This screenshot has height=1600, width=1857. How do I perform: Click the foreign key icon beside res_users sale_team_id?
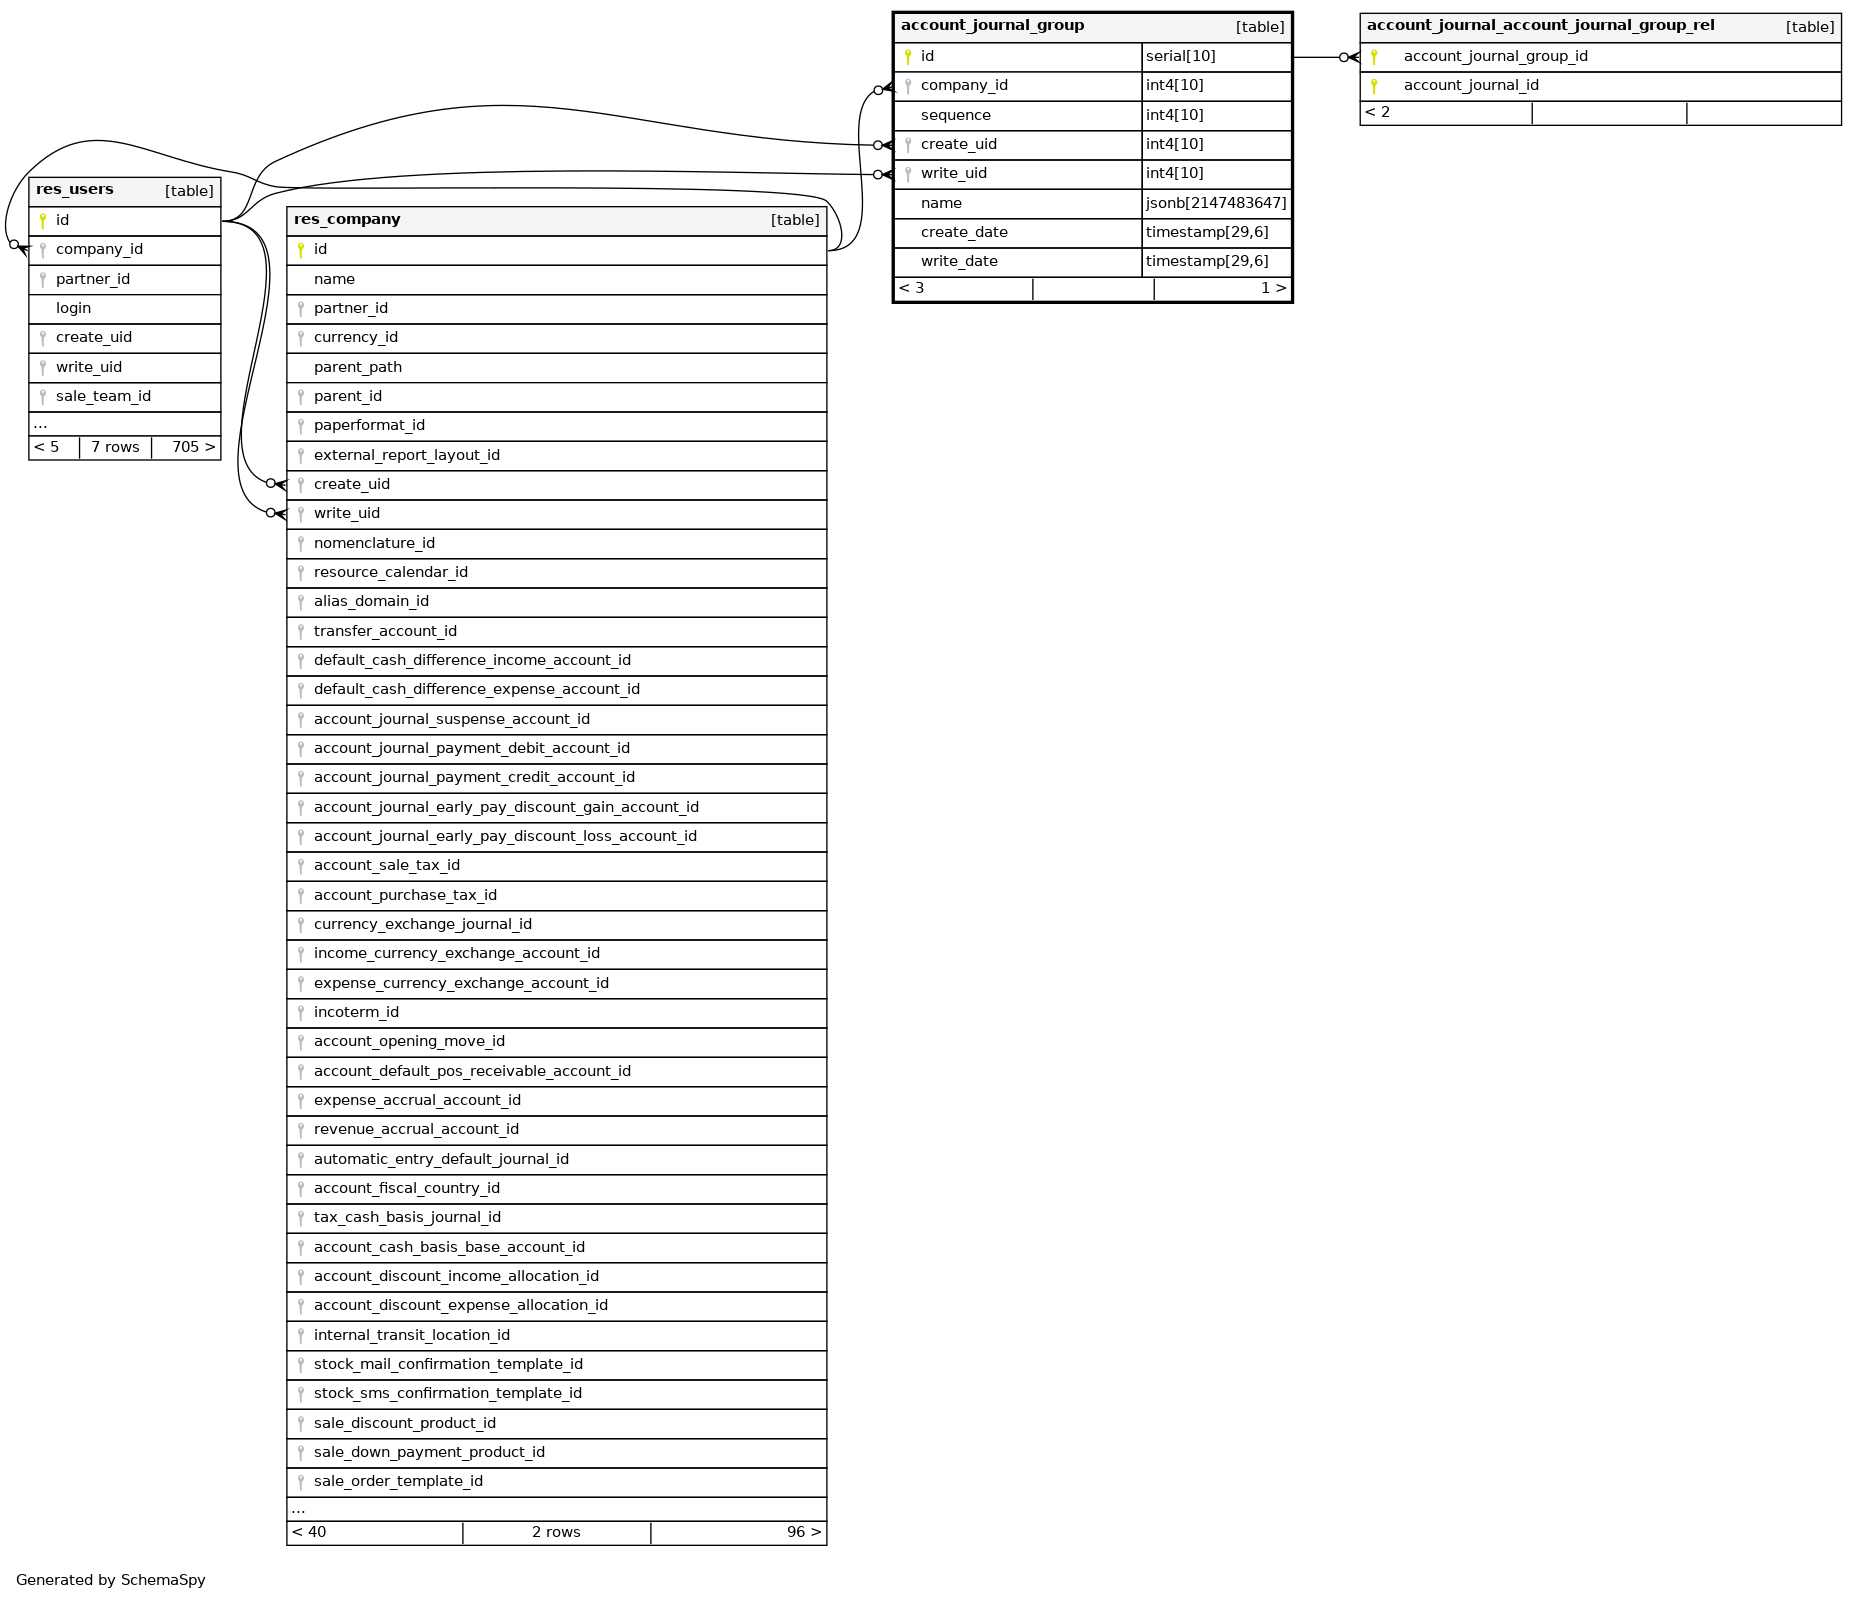point(43,397)
